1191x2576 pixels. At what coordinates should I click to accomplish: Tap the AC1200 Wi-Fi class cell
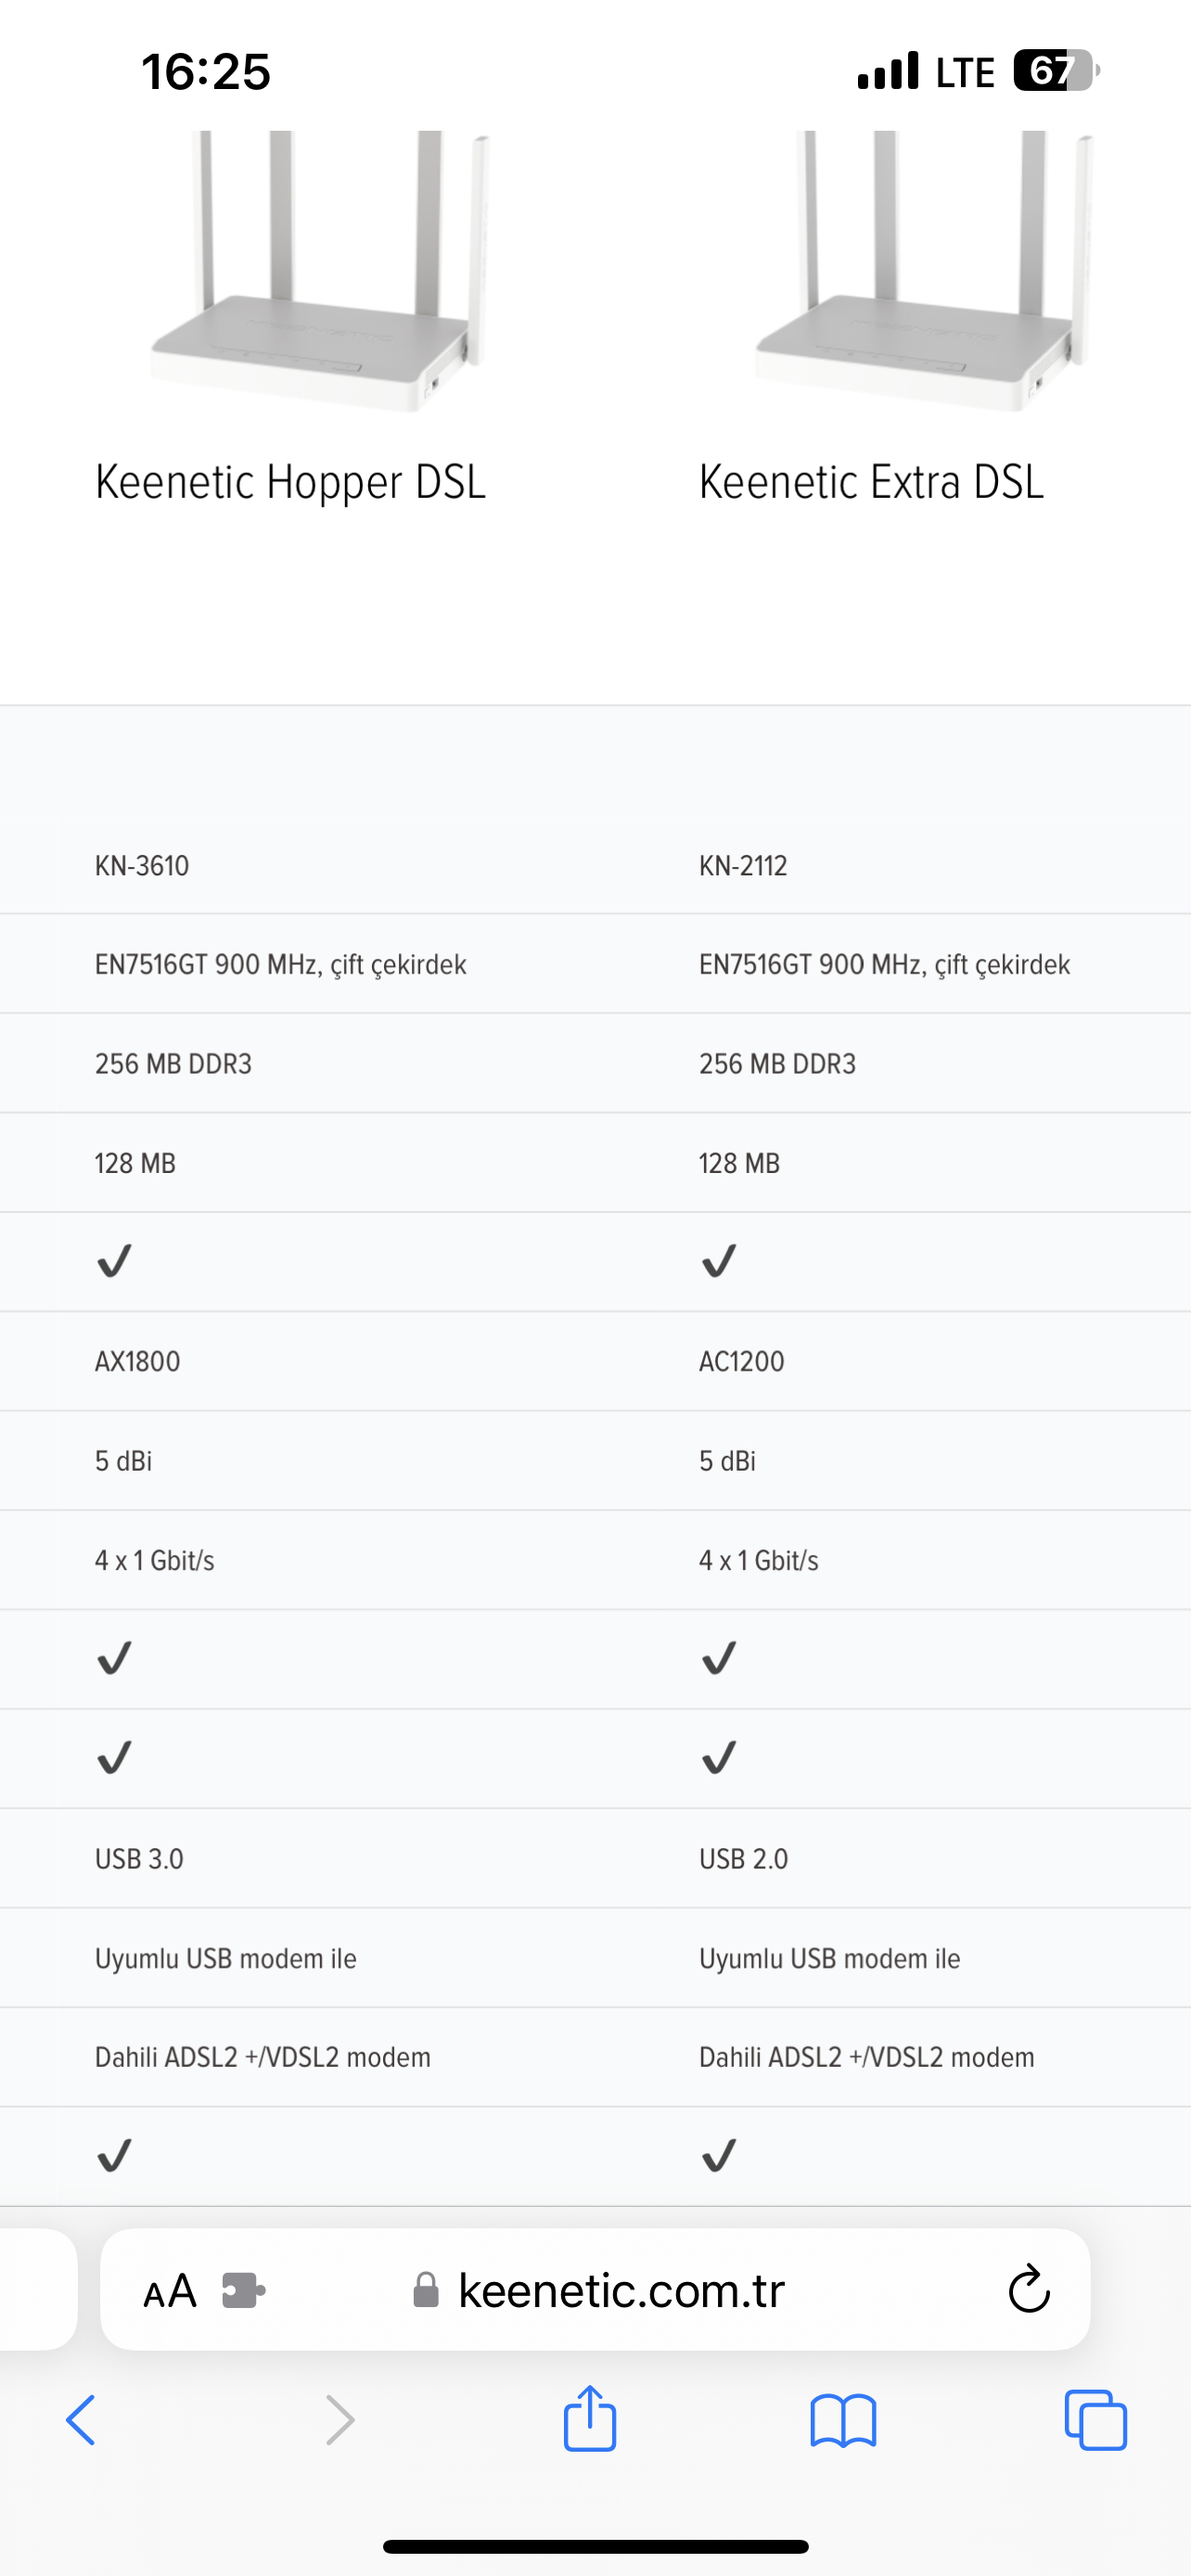741,1362
